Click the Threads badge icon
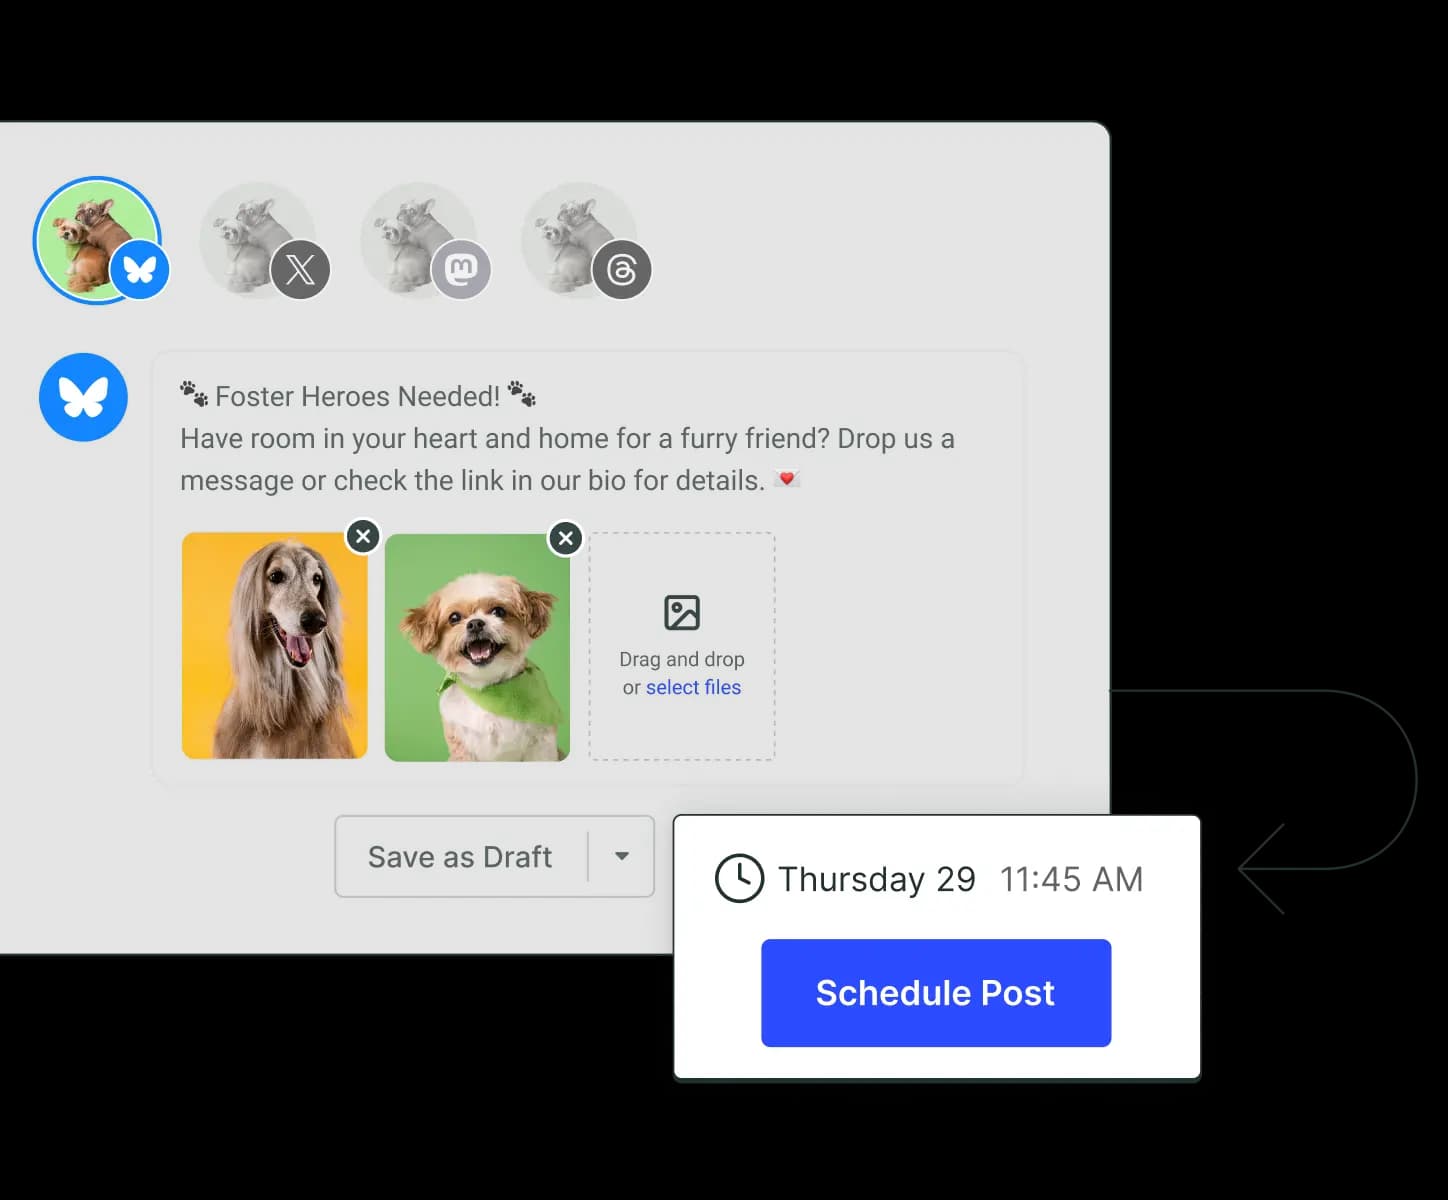This screenshot has width=1448, height=1200. [x=622, y=269]
